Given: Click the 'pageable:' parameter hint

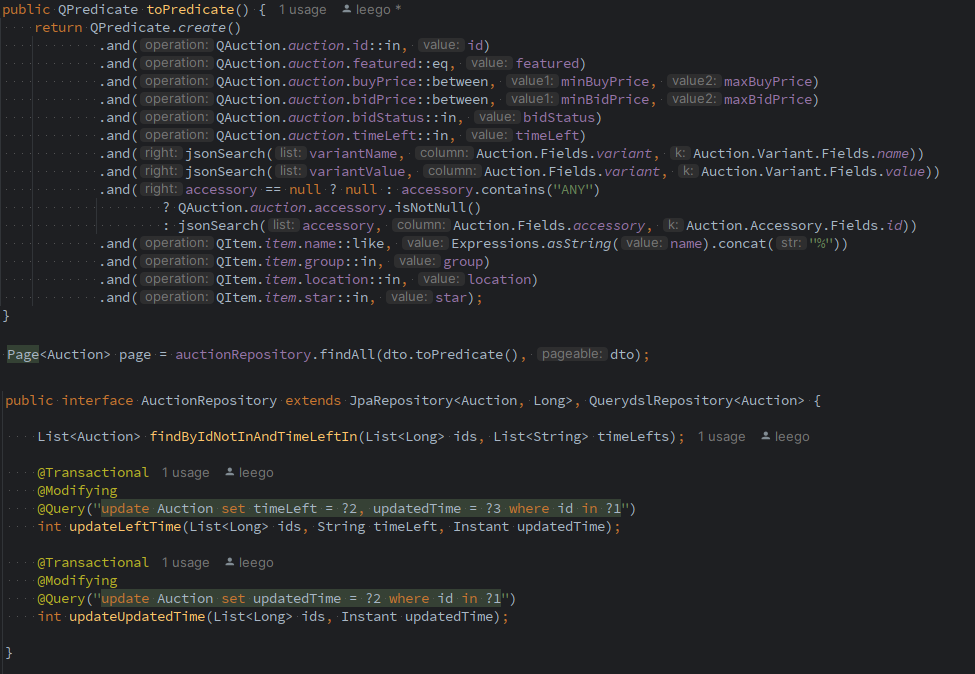Looking at the screenshot, I should (x=571, y=354).
